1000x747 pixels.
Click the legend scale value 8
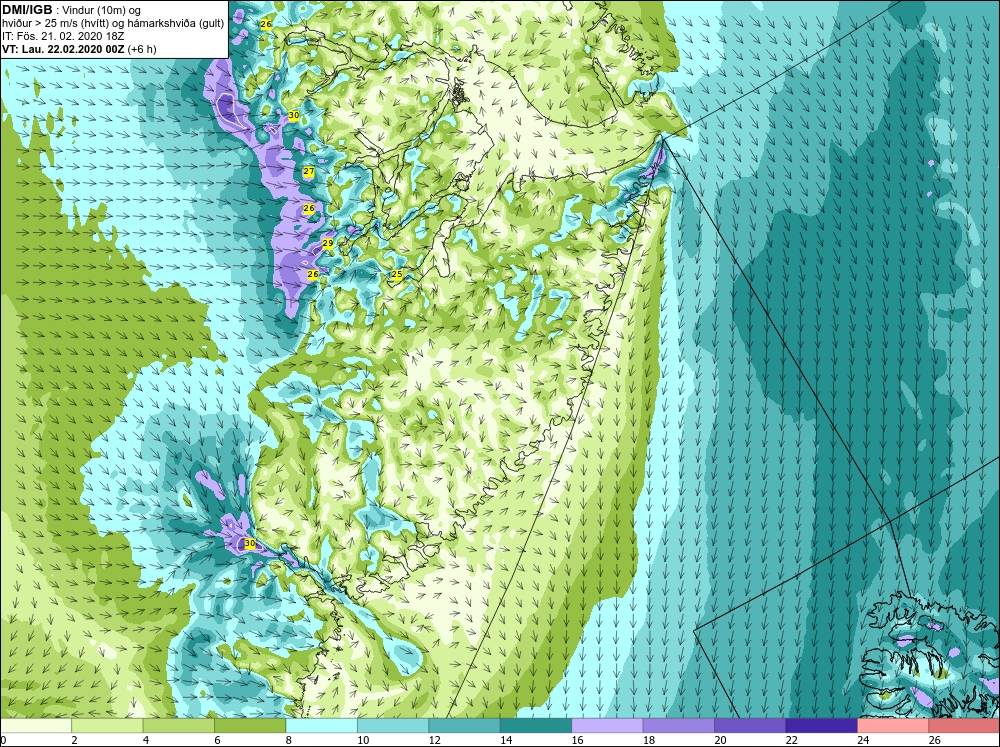click(x=289, y=740)
